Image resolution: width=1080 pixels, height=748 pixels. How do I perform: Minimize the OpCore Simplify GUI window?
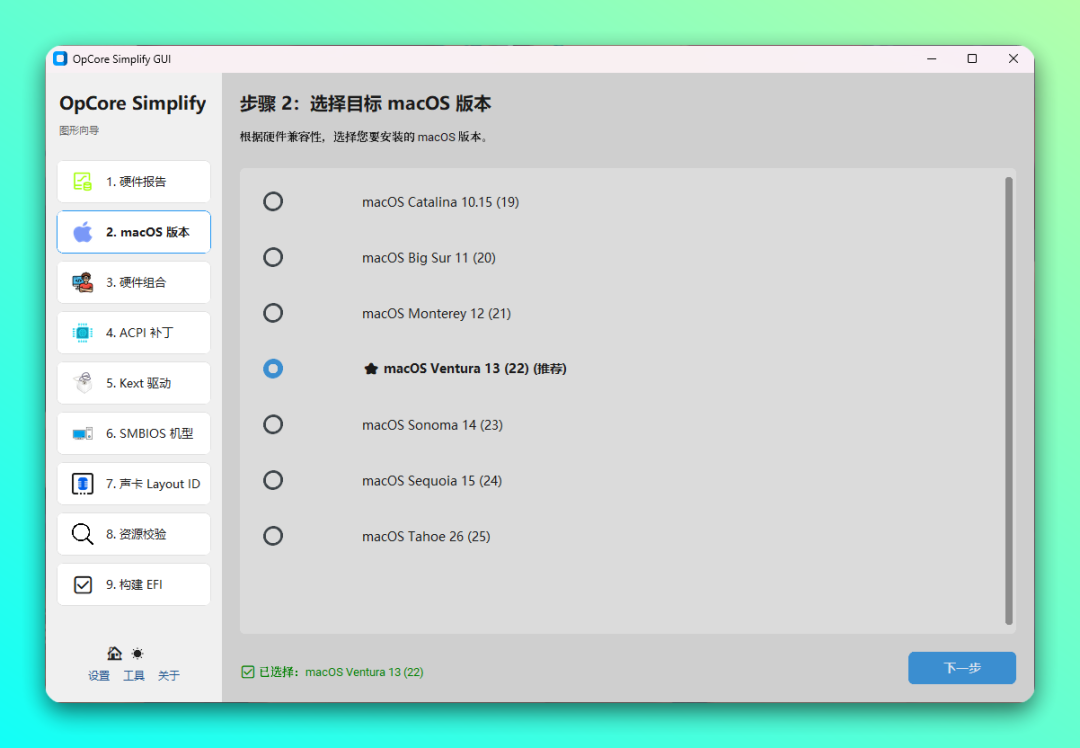click(931, 59)
